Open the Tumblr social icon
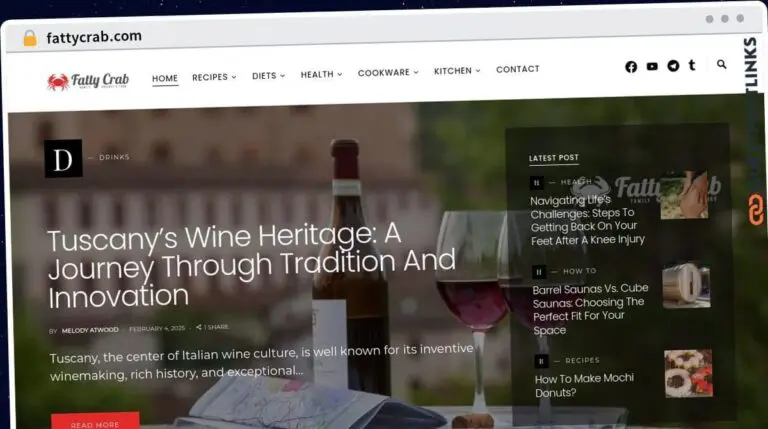The width and height of the screenshot is (768, 429). coord(692,65)
